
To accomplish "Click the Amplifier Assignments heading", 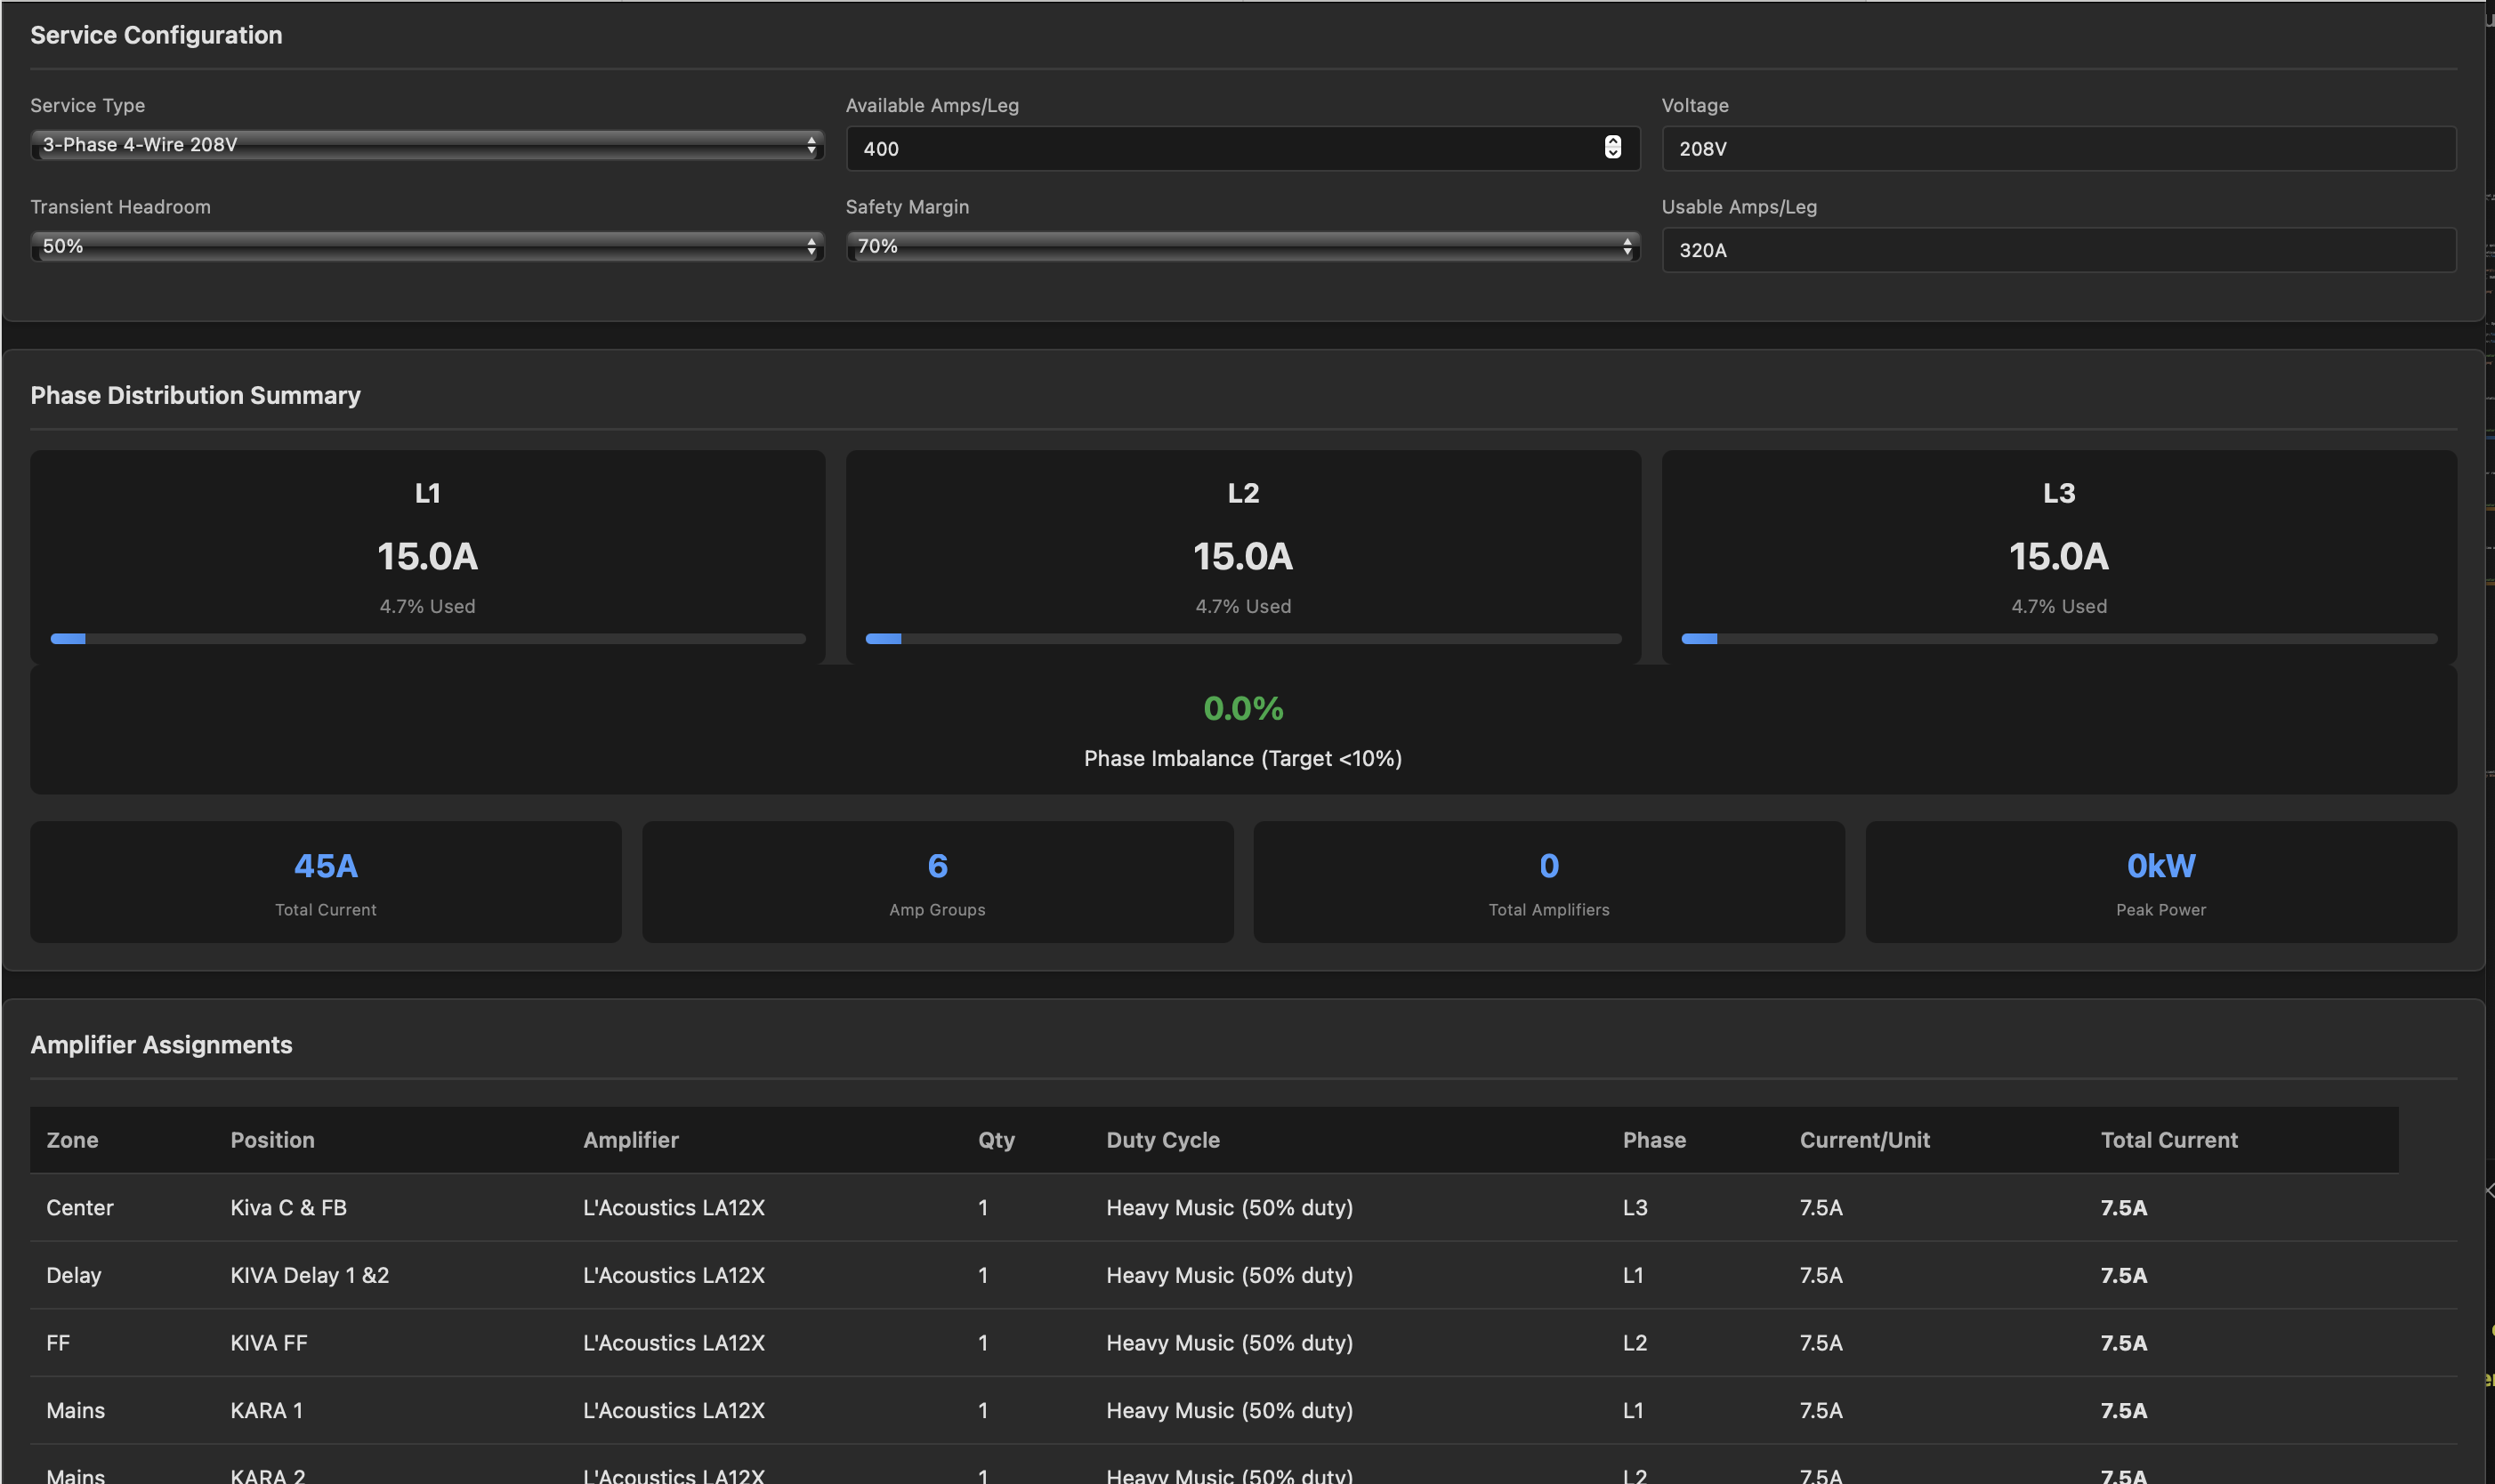I will click(x=161, y=1044).
